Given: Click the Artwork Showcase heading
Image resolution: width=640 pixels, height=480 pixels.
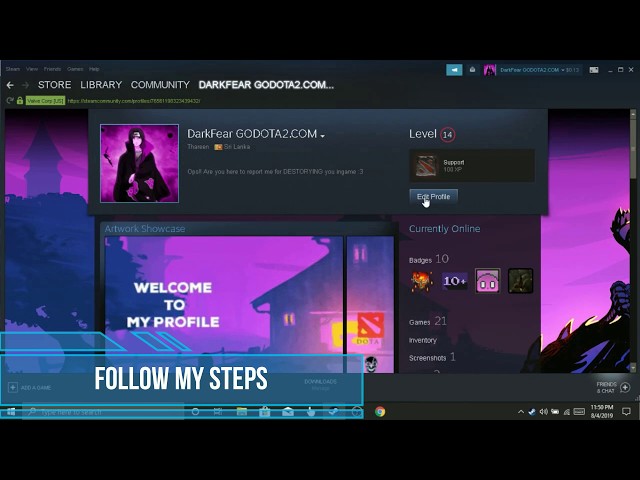Looking at the screenshot, I should pos(144,229).
